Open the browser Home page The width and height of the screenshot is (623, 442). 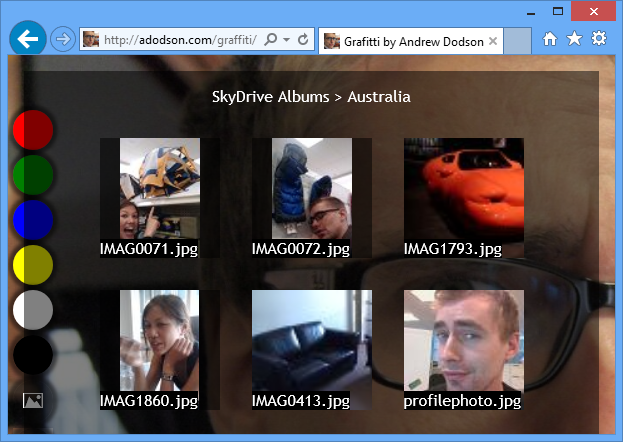click(x=550, y=39)
